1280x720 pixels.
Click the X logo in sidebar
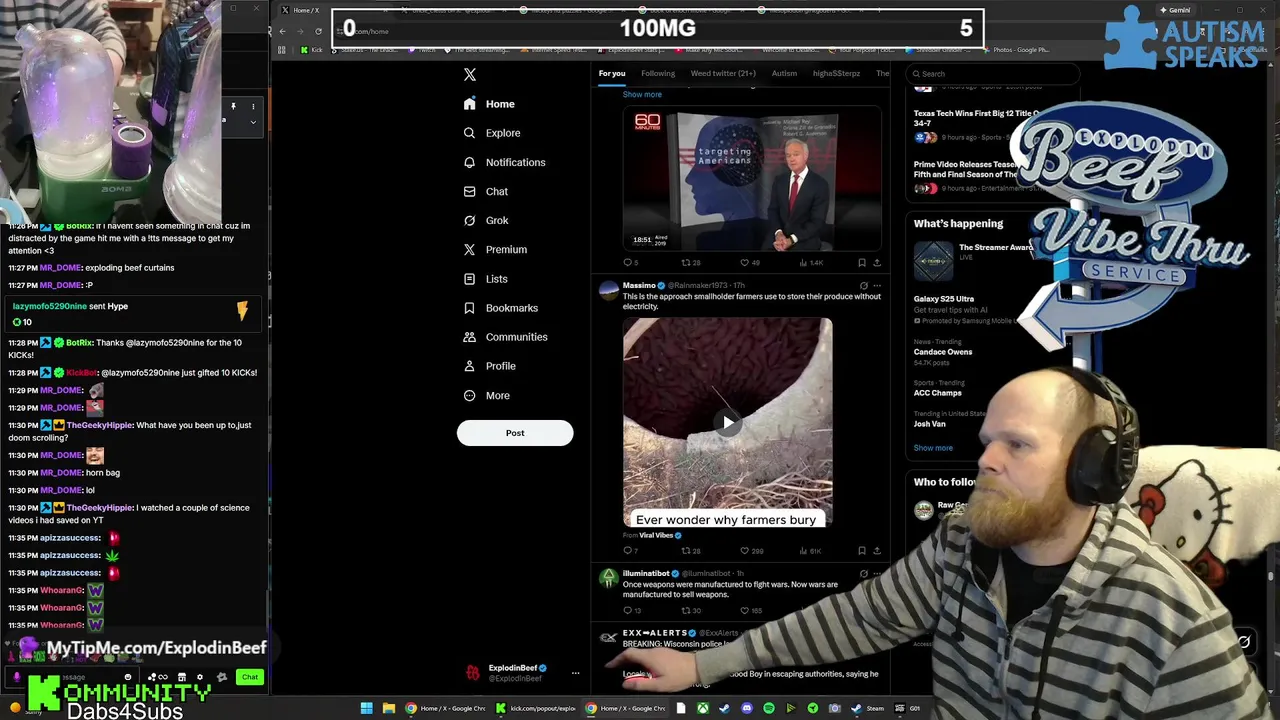point(470,74)
